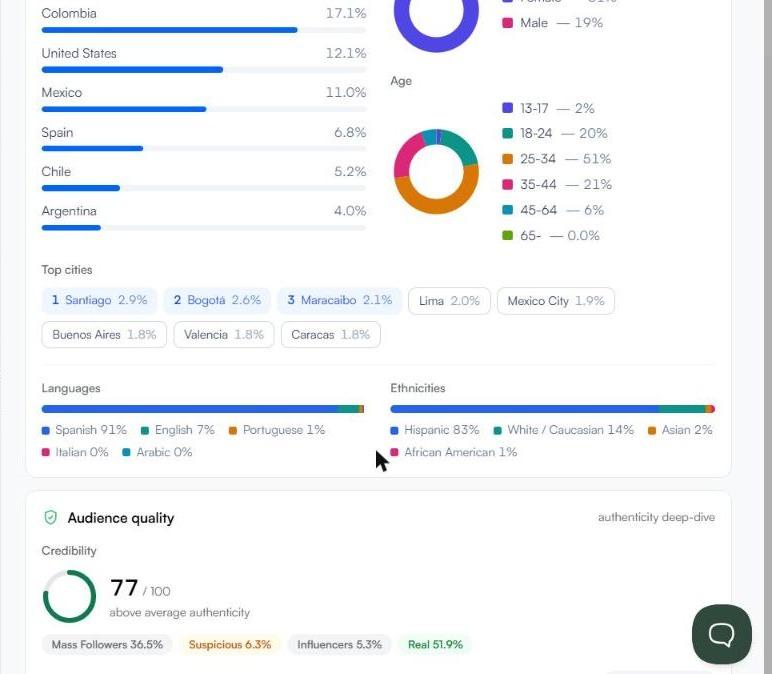Screen dimensions: 772x674
Task: Click the Ethnicities stacked bar
Action: [x=552, y=409]
